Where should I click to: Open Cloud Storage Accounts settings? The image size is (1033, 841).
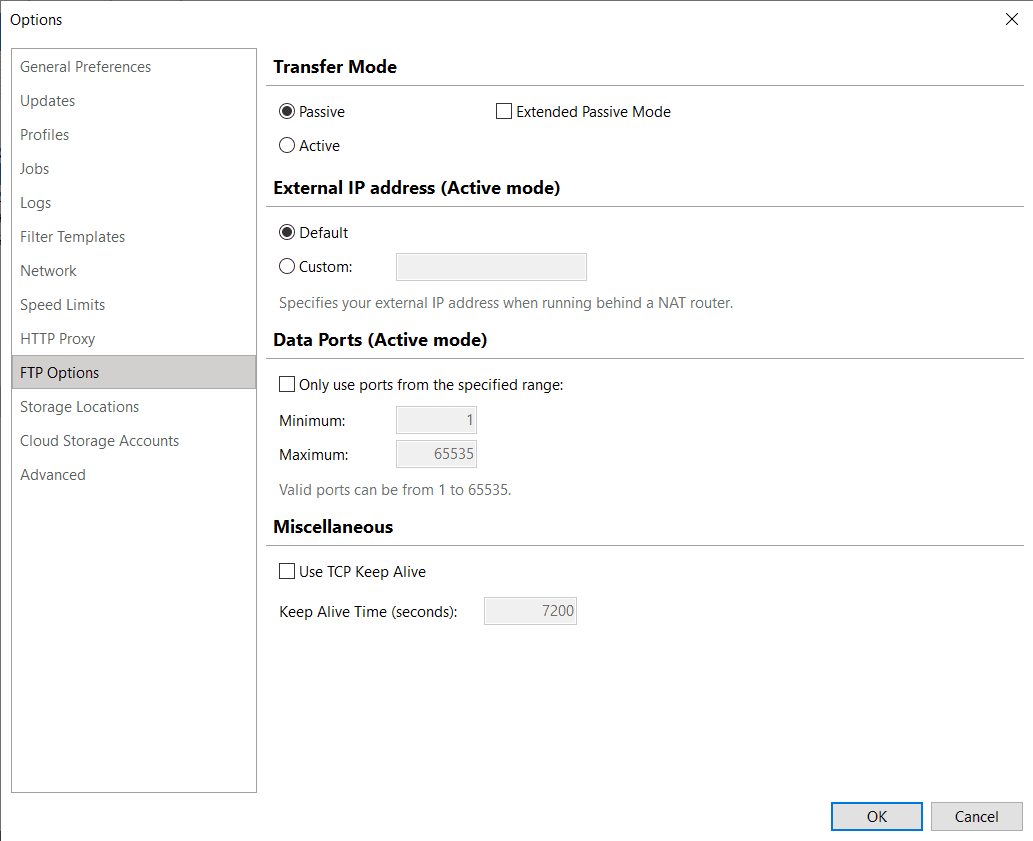click(x=100, y=441)
